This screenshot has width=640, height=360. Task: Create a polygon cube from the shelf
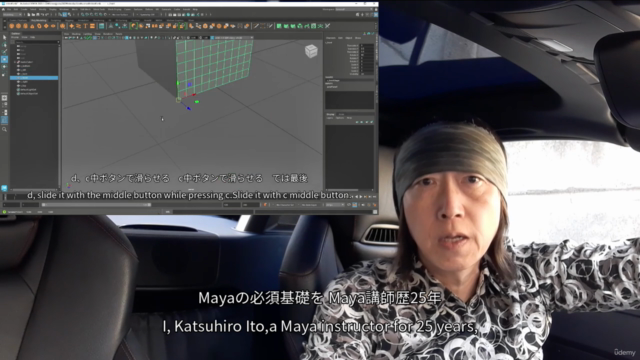[18, 26]
